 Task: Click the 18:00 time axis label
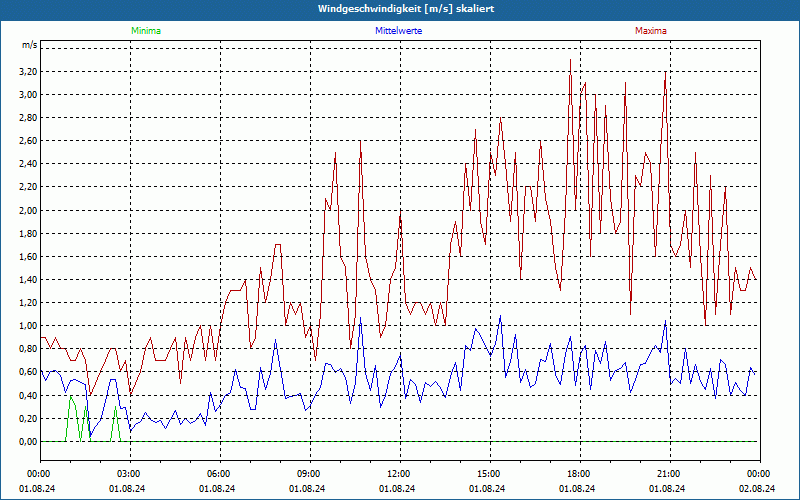coord(580,474)
